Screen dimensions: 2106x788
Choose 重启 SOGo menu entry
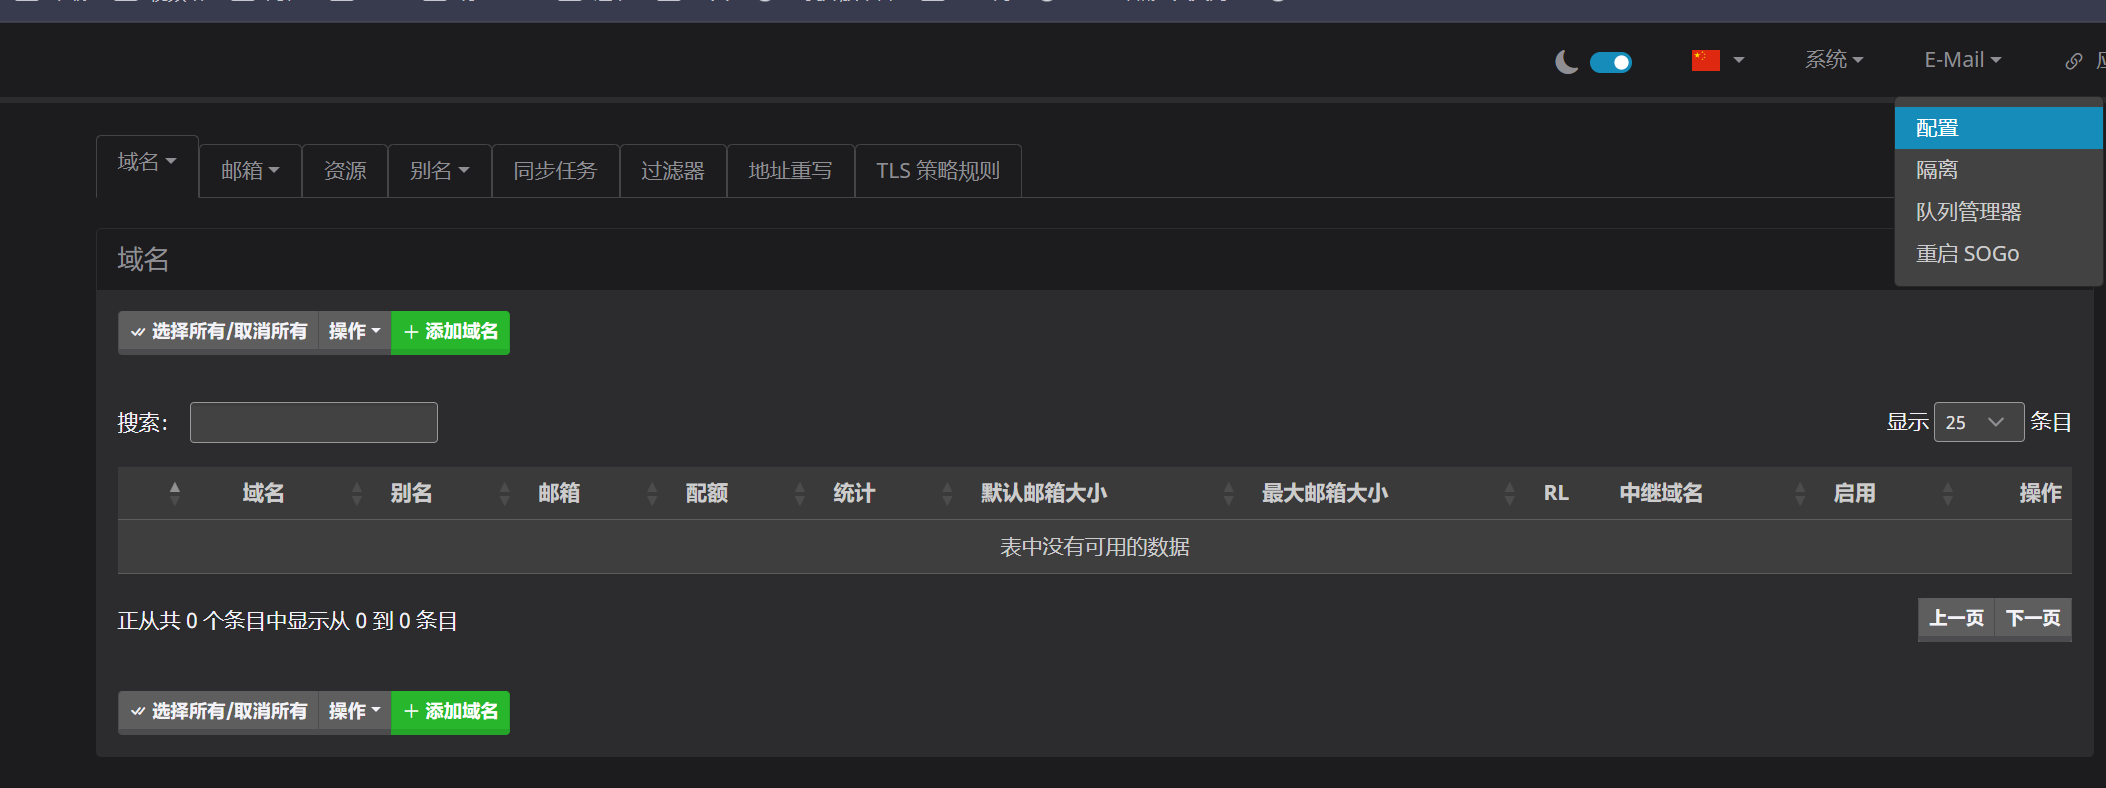pos(1966,254)
